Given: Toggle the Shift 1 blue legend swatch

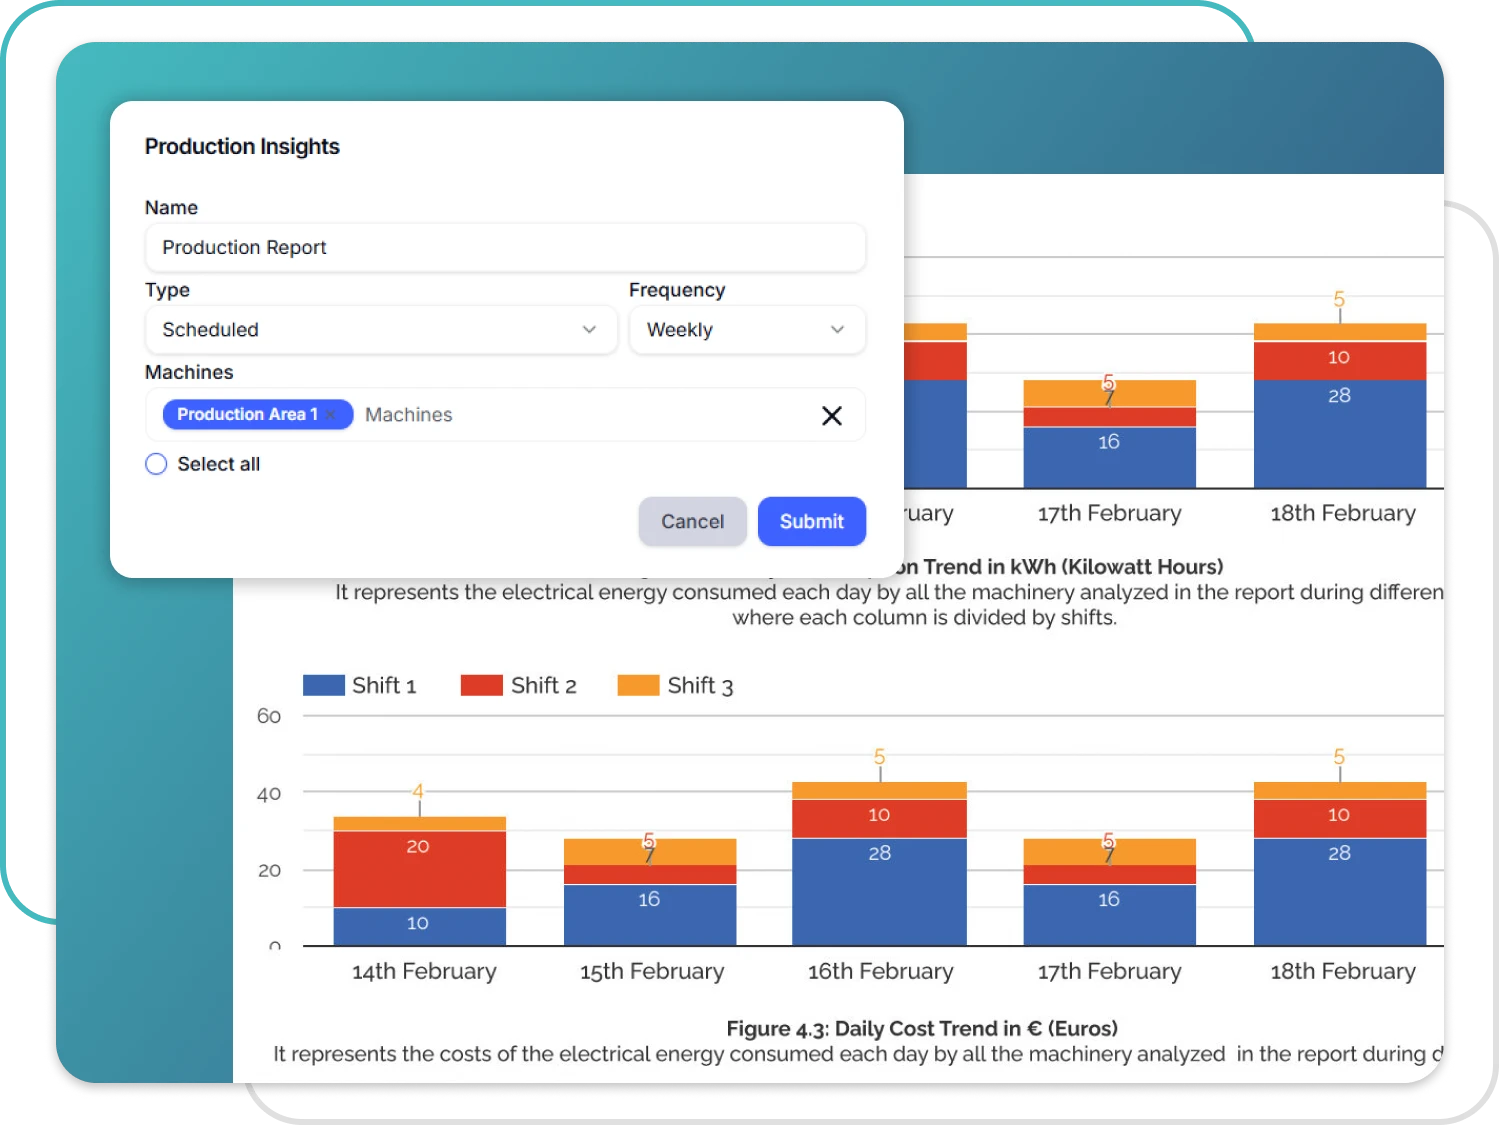Looking at the screenshot, I should pyautogui.click(x=323, y=686).
